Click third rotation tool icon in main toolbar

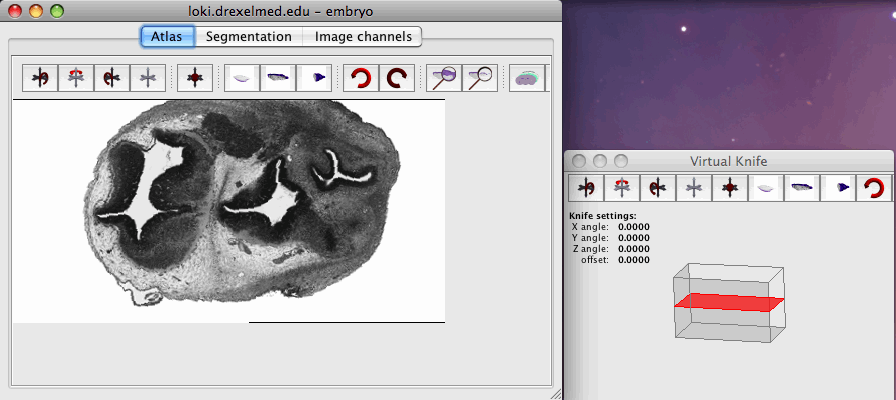pos(113,78)
